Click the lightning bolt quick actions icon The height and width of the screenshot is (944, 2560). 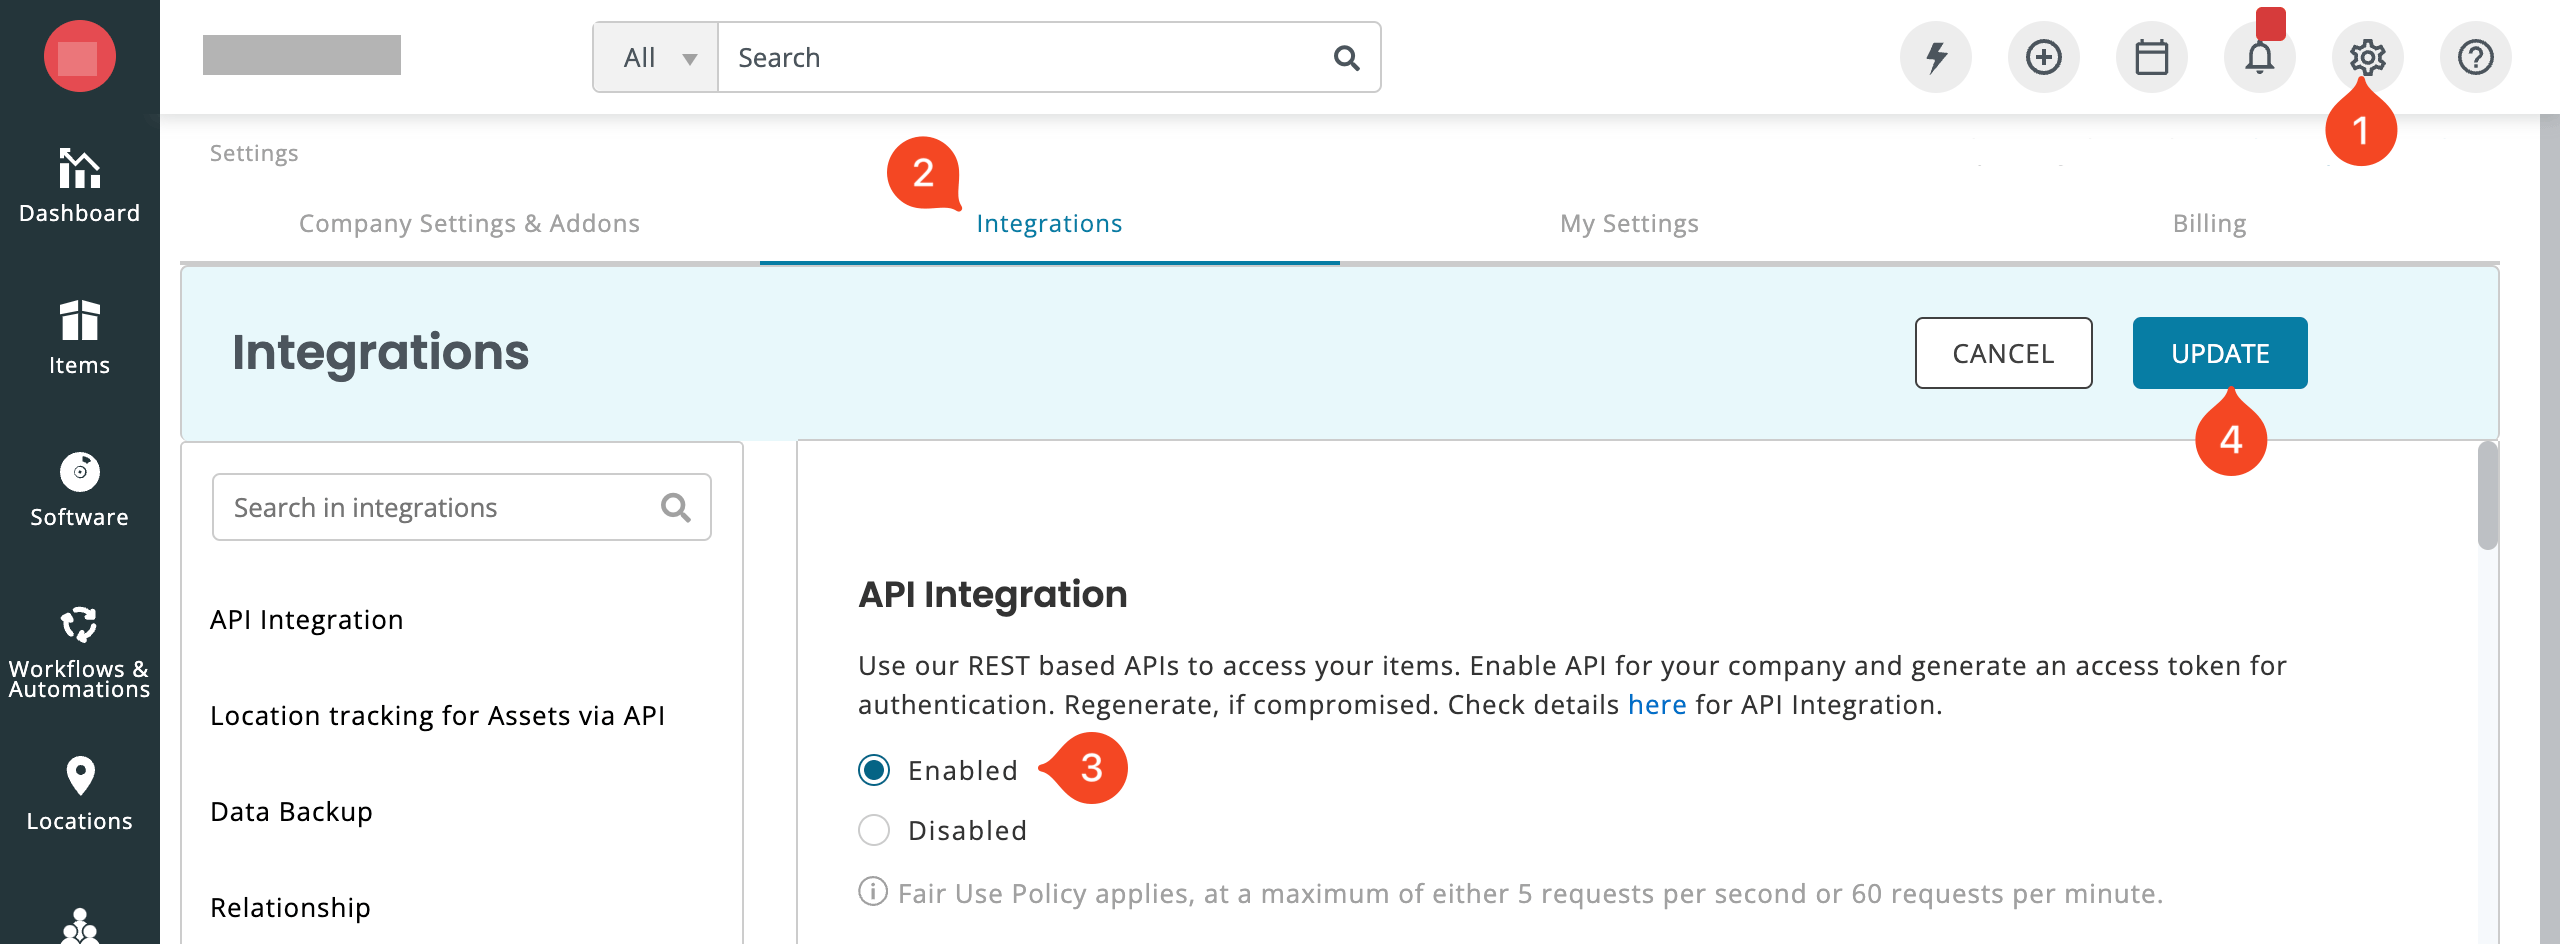(x=1936, y=57)
